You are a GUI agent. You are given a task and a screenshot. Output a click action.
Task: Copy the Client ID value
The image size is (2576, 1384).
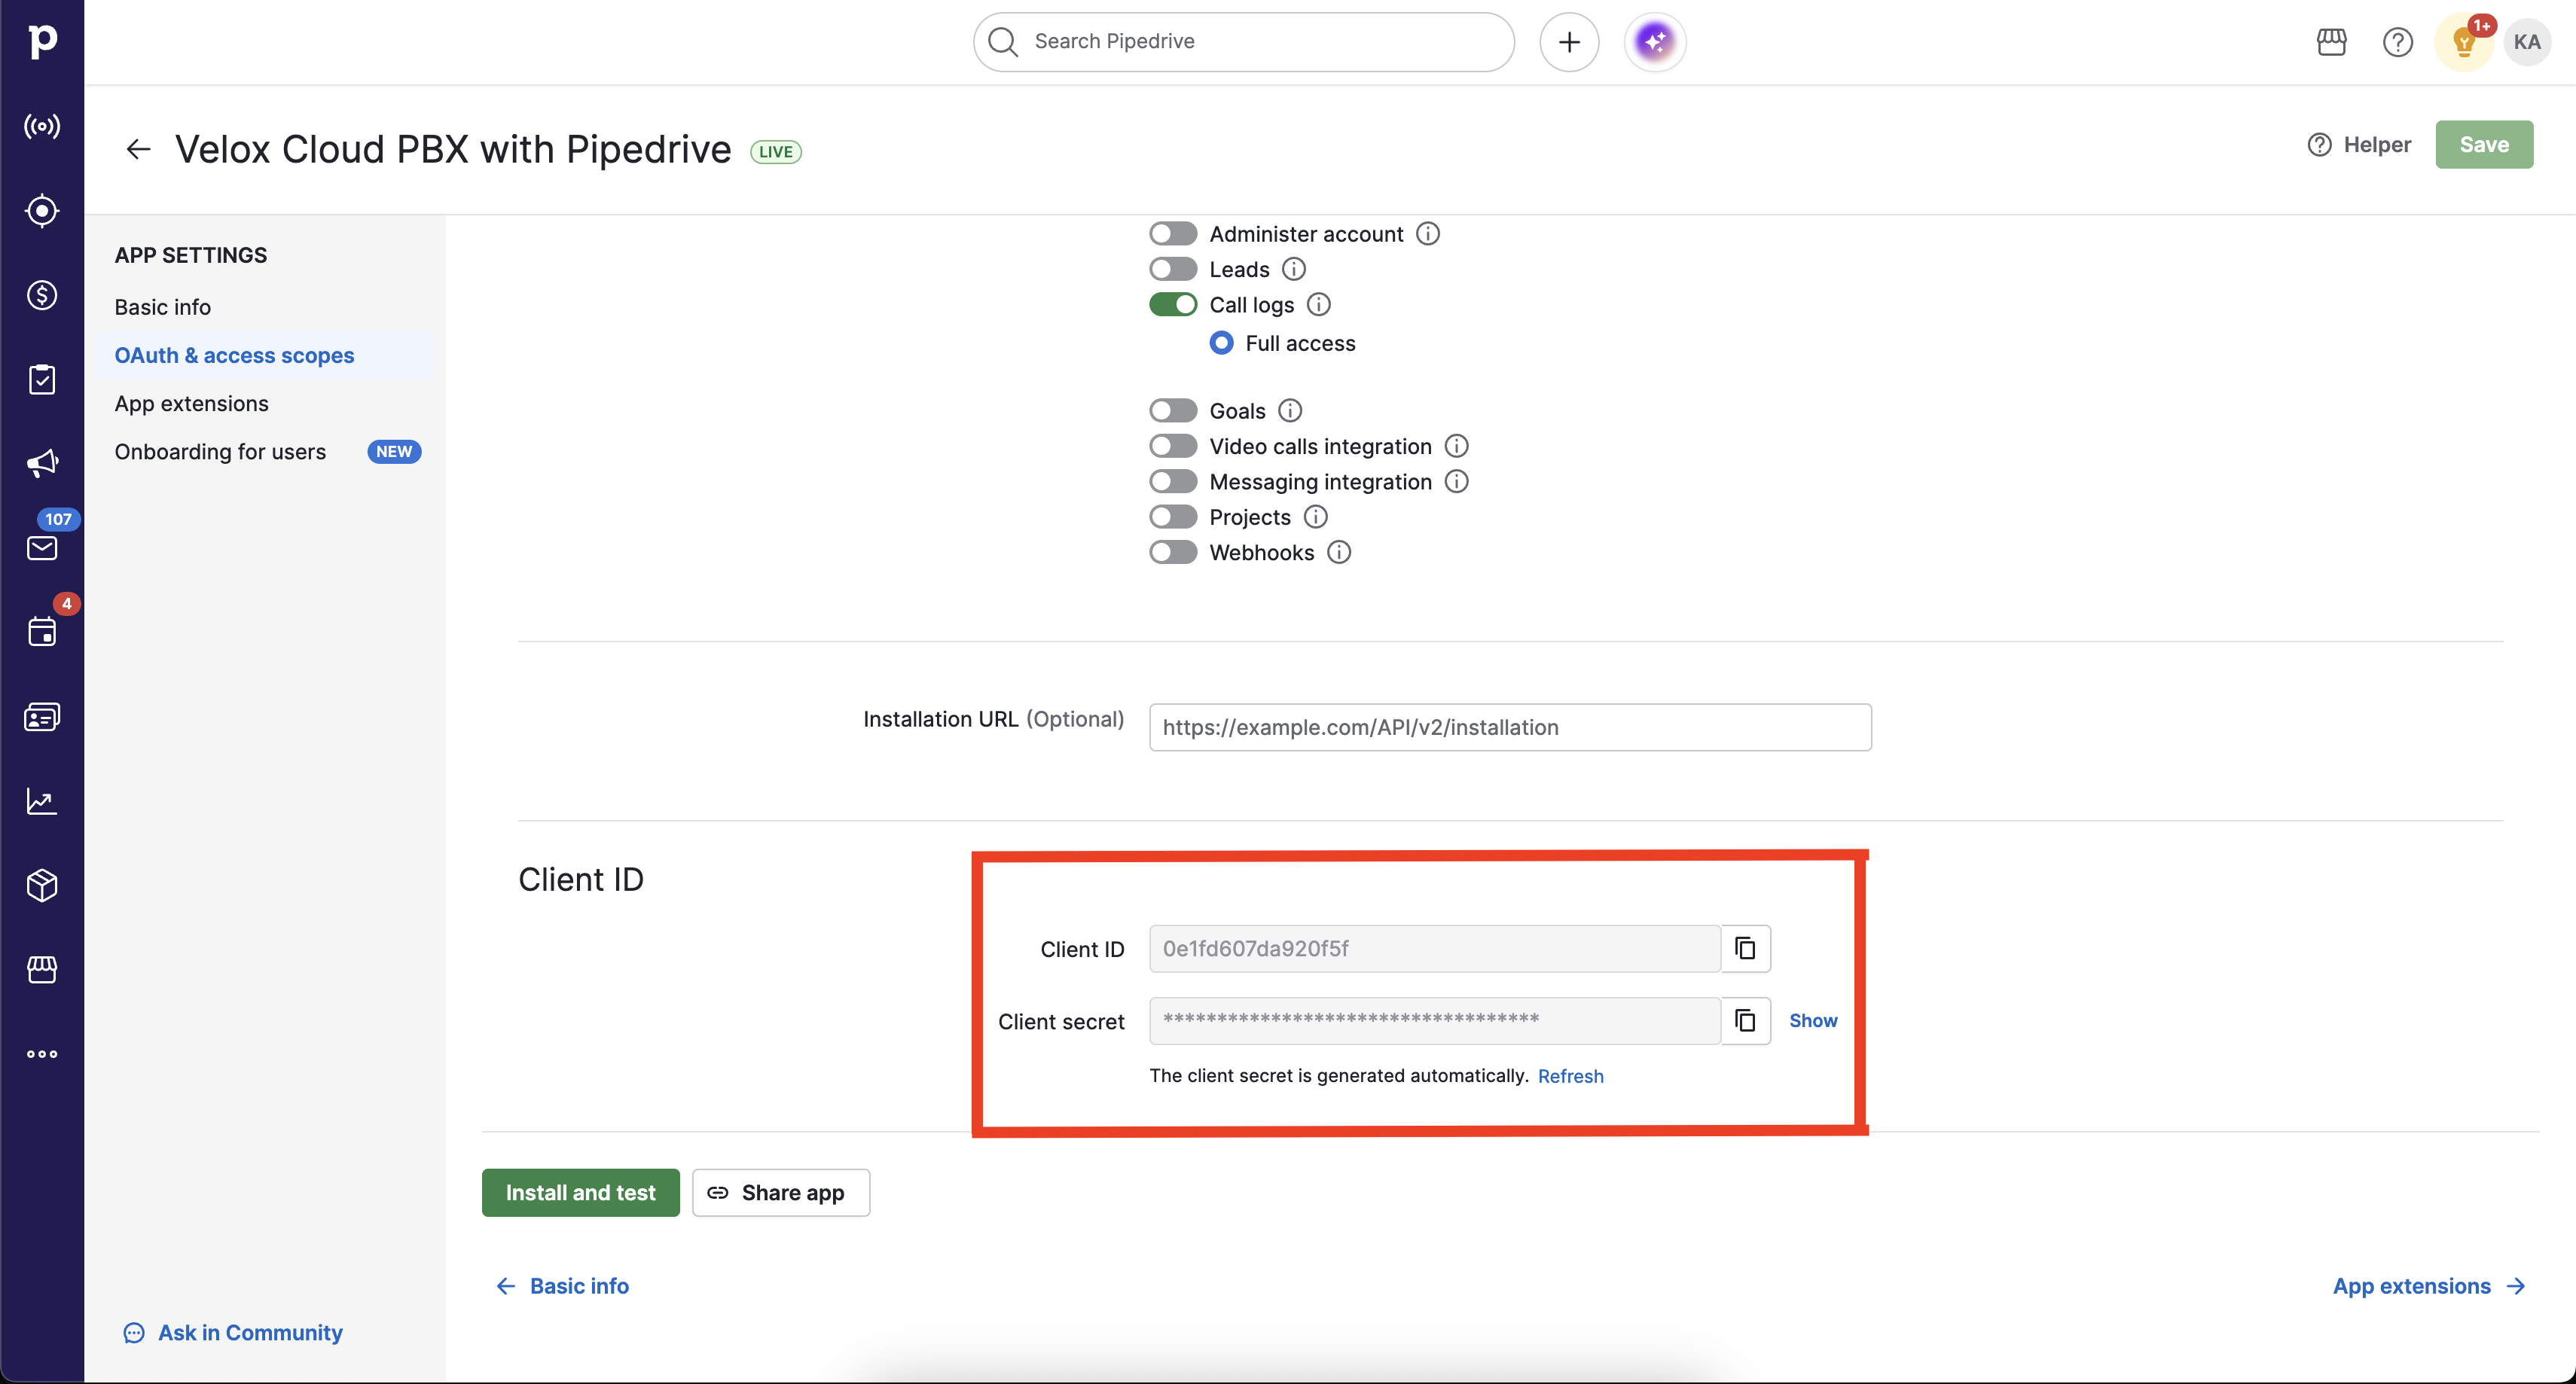(1745, 948)
